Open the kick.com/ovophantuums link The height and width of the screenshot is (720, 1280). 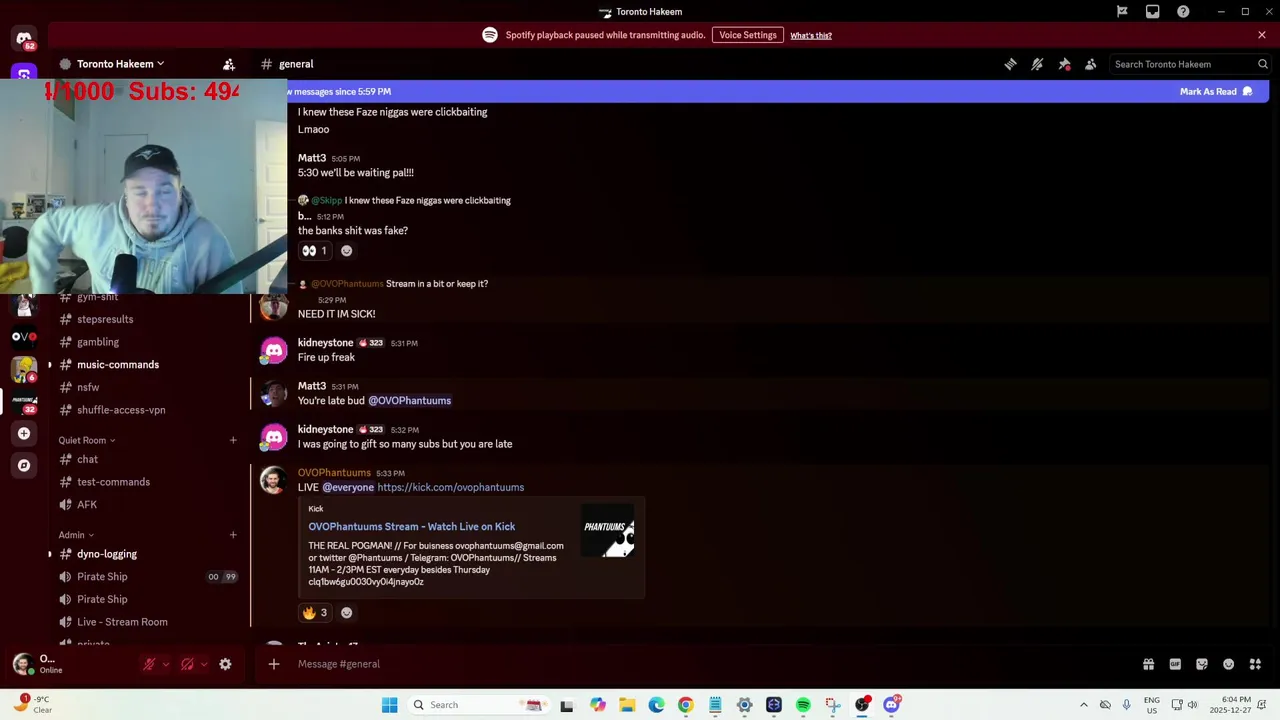(x=450, y=488)
